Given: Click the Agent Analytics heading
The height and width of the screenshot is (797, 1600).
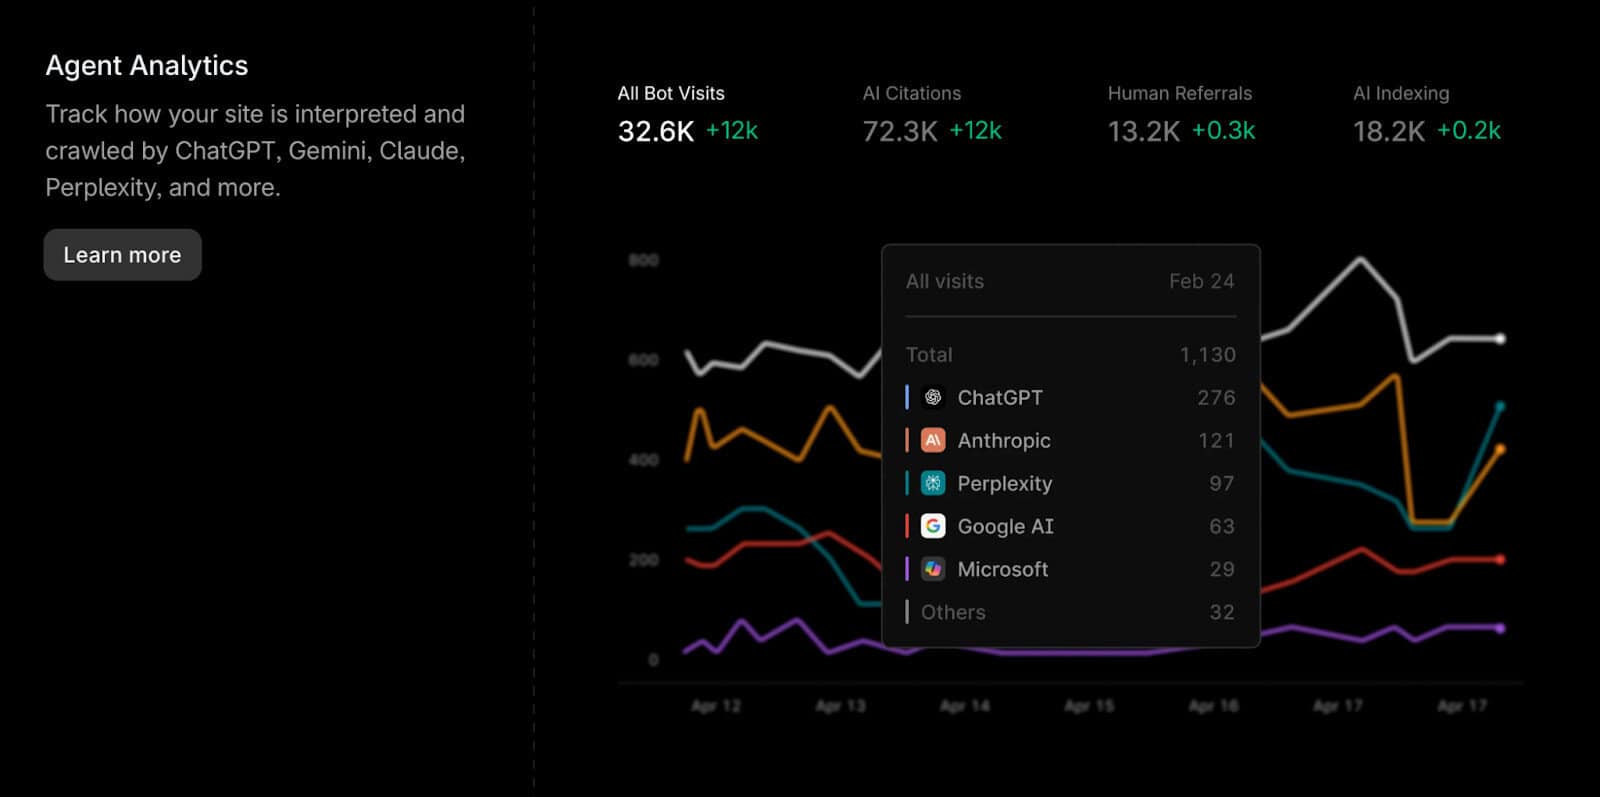Looking at the screenshot, I should pos(147,66).
